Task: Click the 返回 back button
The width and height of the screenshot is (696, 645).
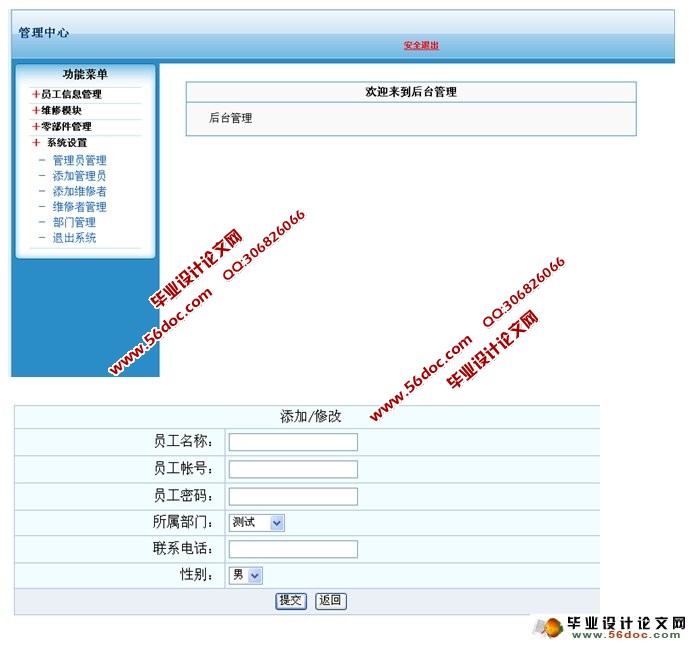Action: pyautogui.click(x=331, y=601)
